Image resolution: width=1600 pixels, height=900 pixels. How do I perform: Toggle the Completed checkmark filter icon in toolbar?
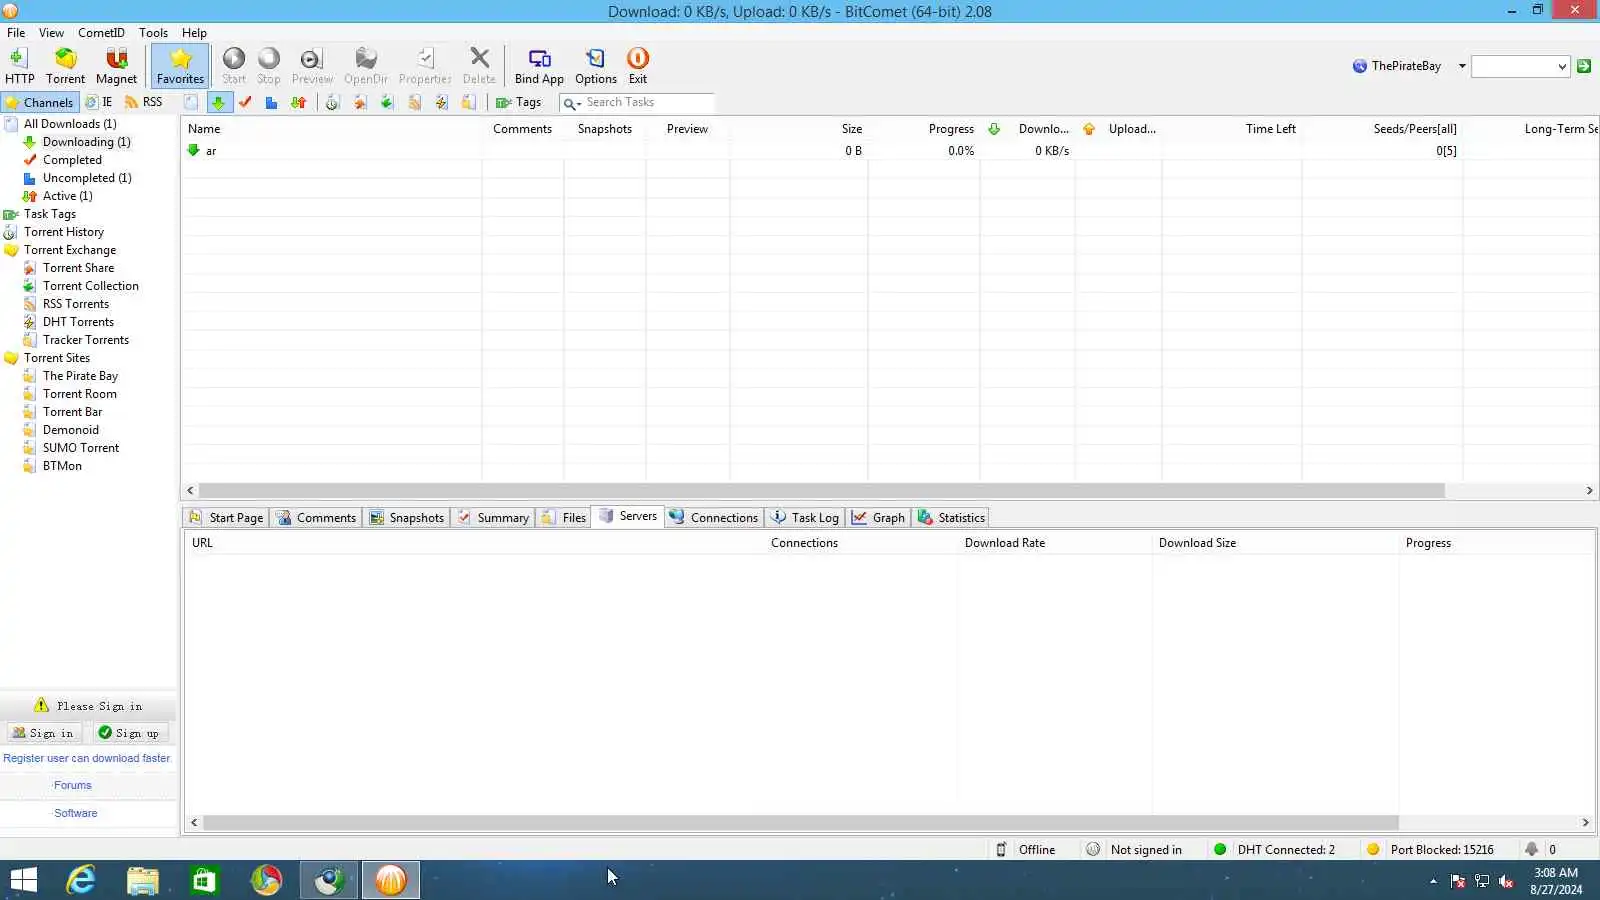[x=245, y=102]
